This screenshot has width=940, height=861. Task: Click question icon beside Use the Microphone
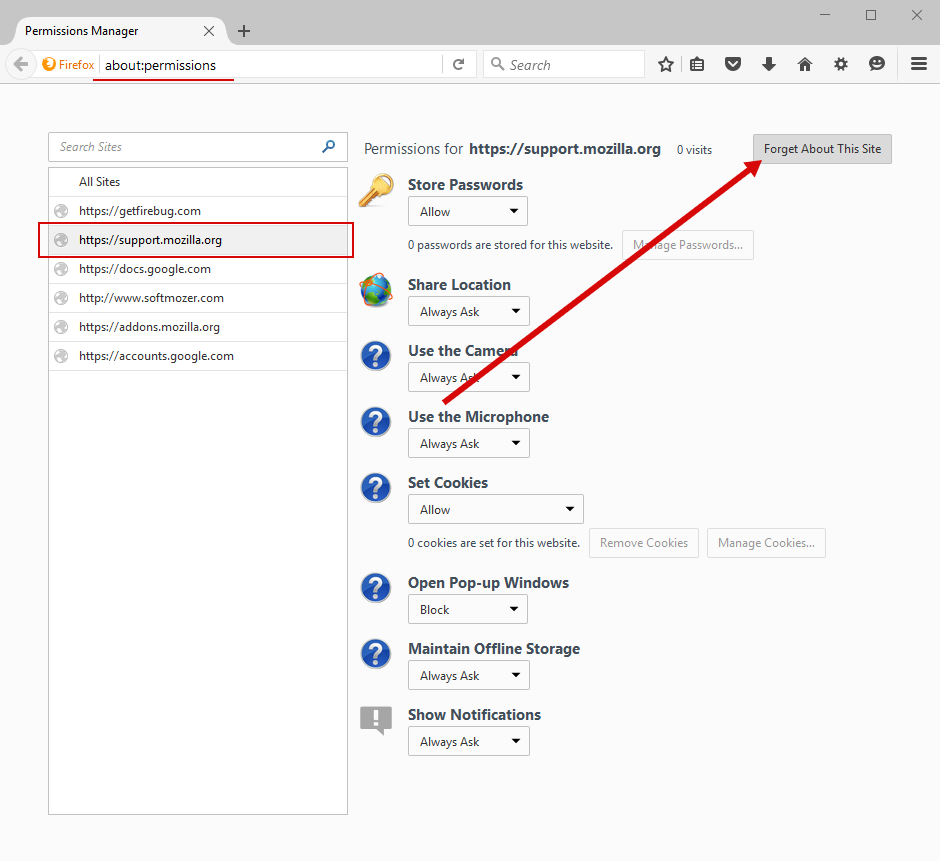coord(376,422)
